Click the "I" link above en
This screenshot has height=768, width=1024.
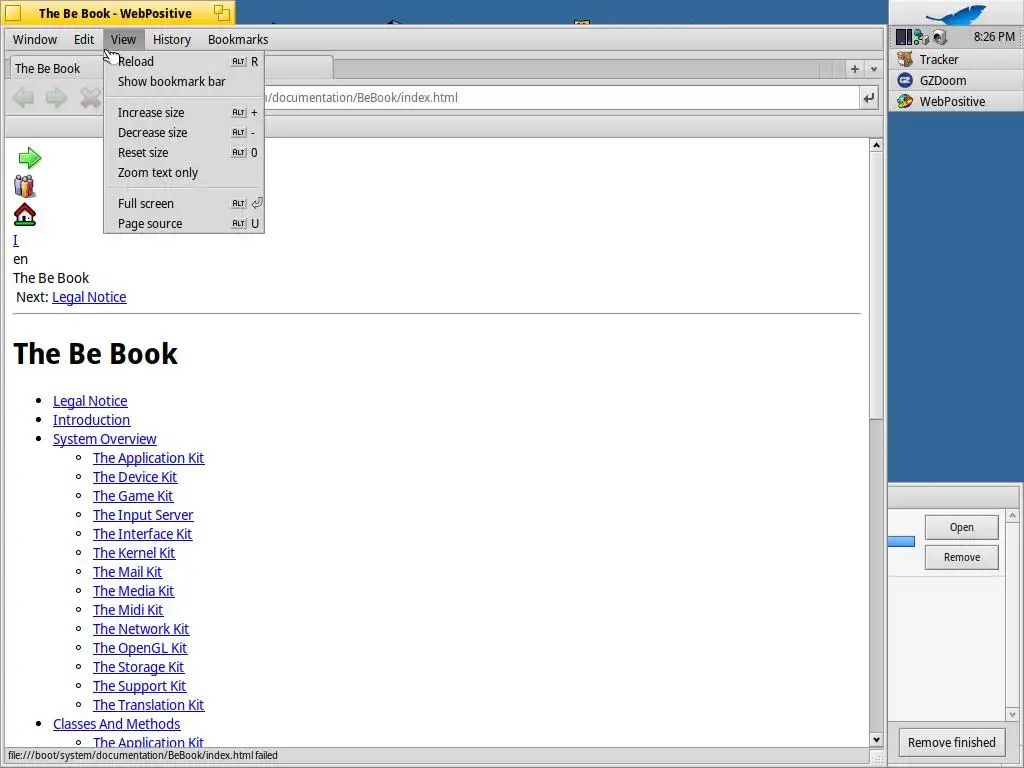click(16, 240)
